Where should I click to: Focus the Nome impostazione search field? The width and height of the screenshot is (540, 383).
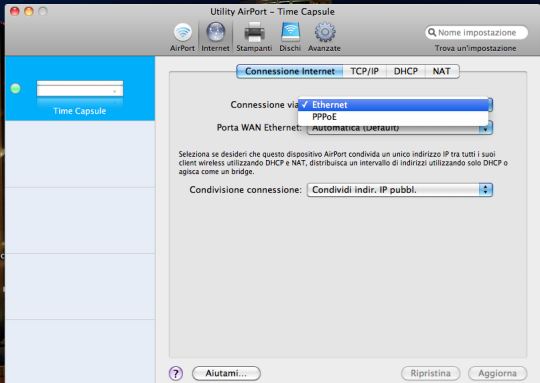pyautogui.click(x=477, y=32)
